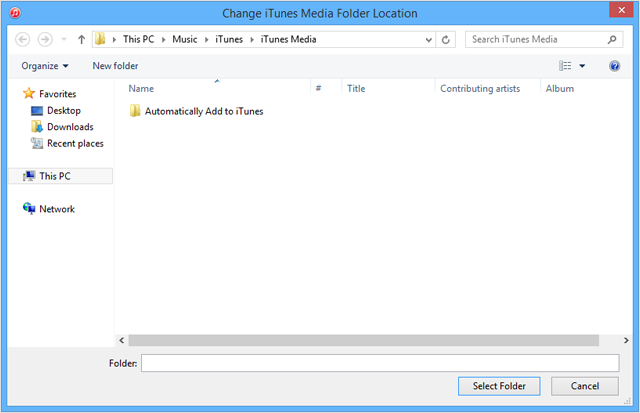Click the search magnifier icon
640x413 pixels.
tap(612, 39)
